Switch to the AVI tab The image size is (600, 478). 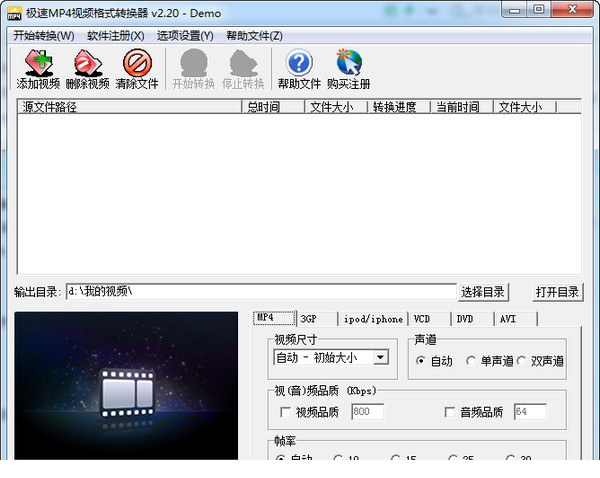(516, 319)
